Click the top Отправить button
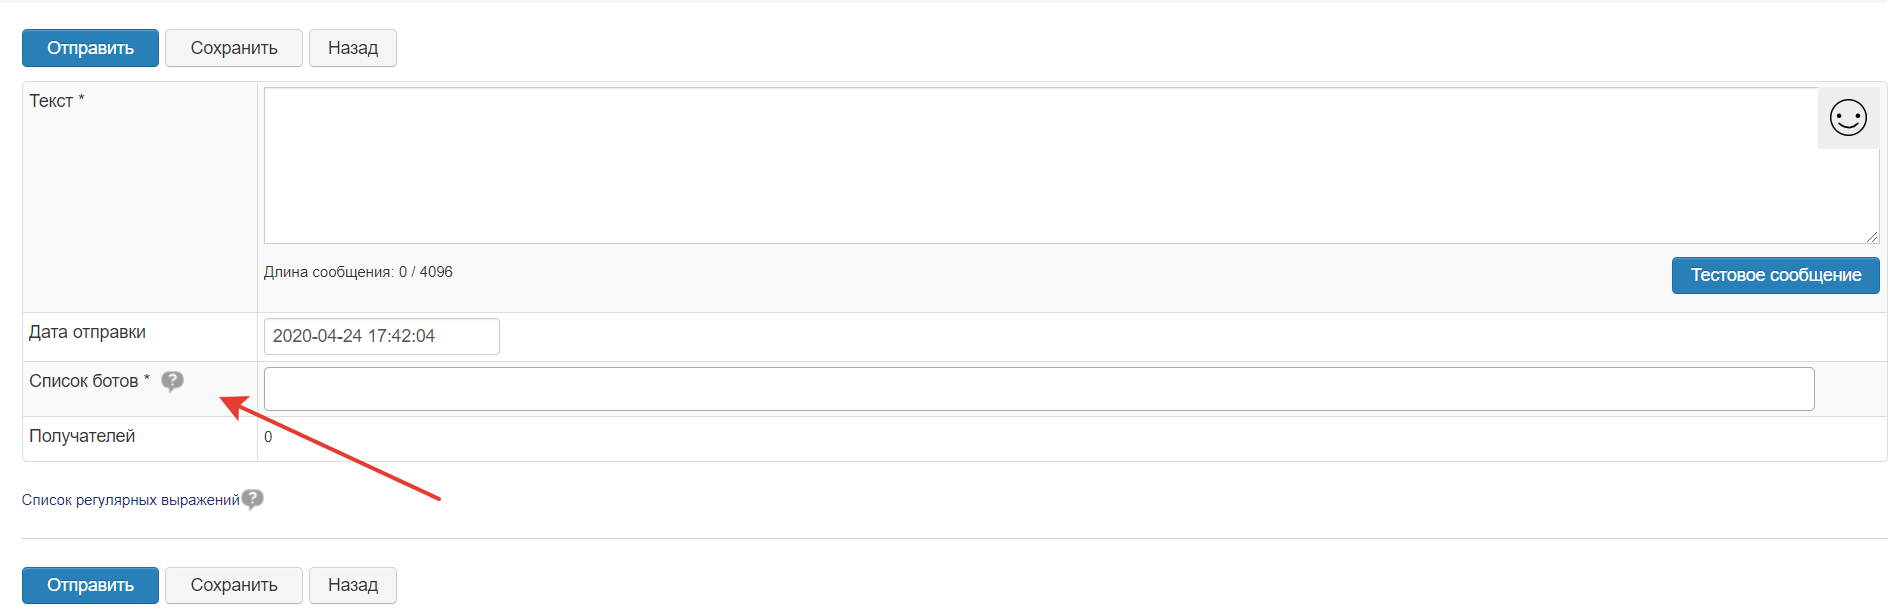 (x=90, y=48)
